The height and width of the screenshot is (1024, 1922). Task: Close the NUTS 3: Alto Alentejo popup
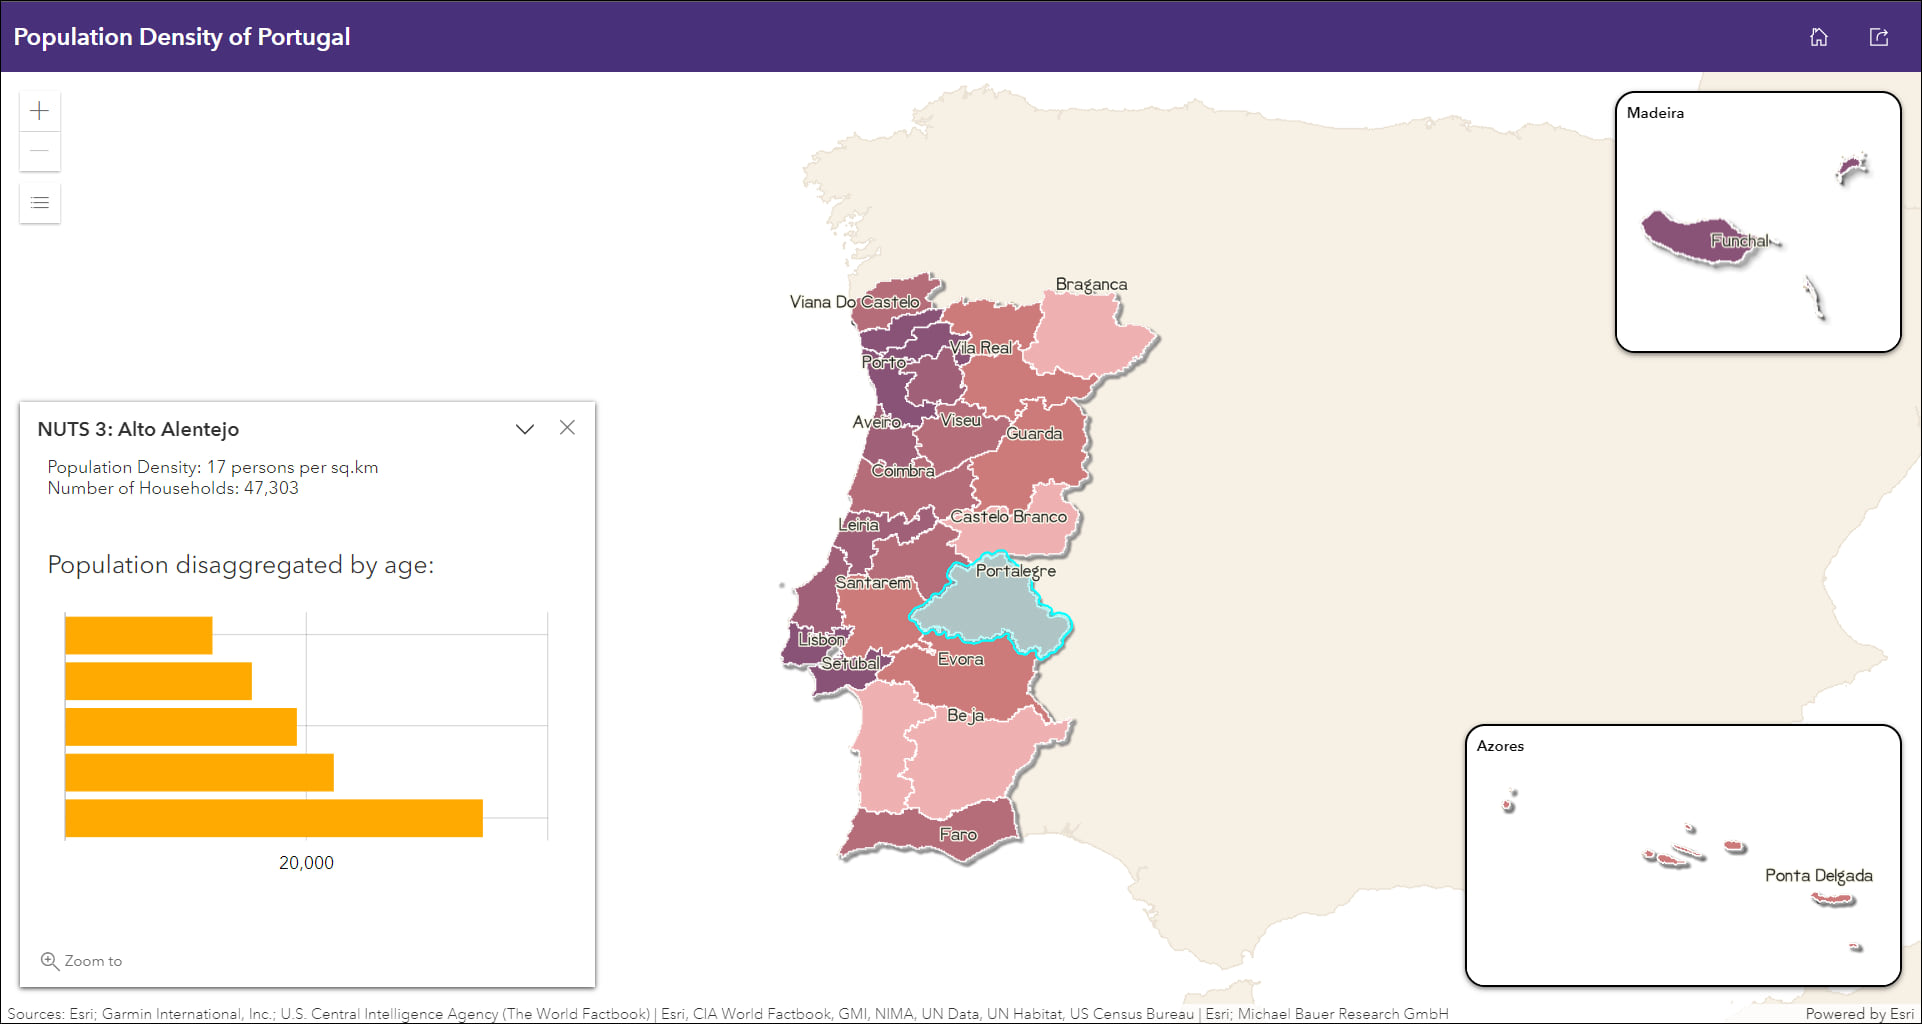(567, 427)
